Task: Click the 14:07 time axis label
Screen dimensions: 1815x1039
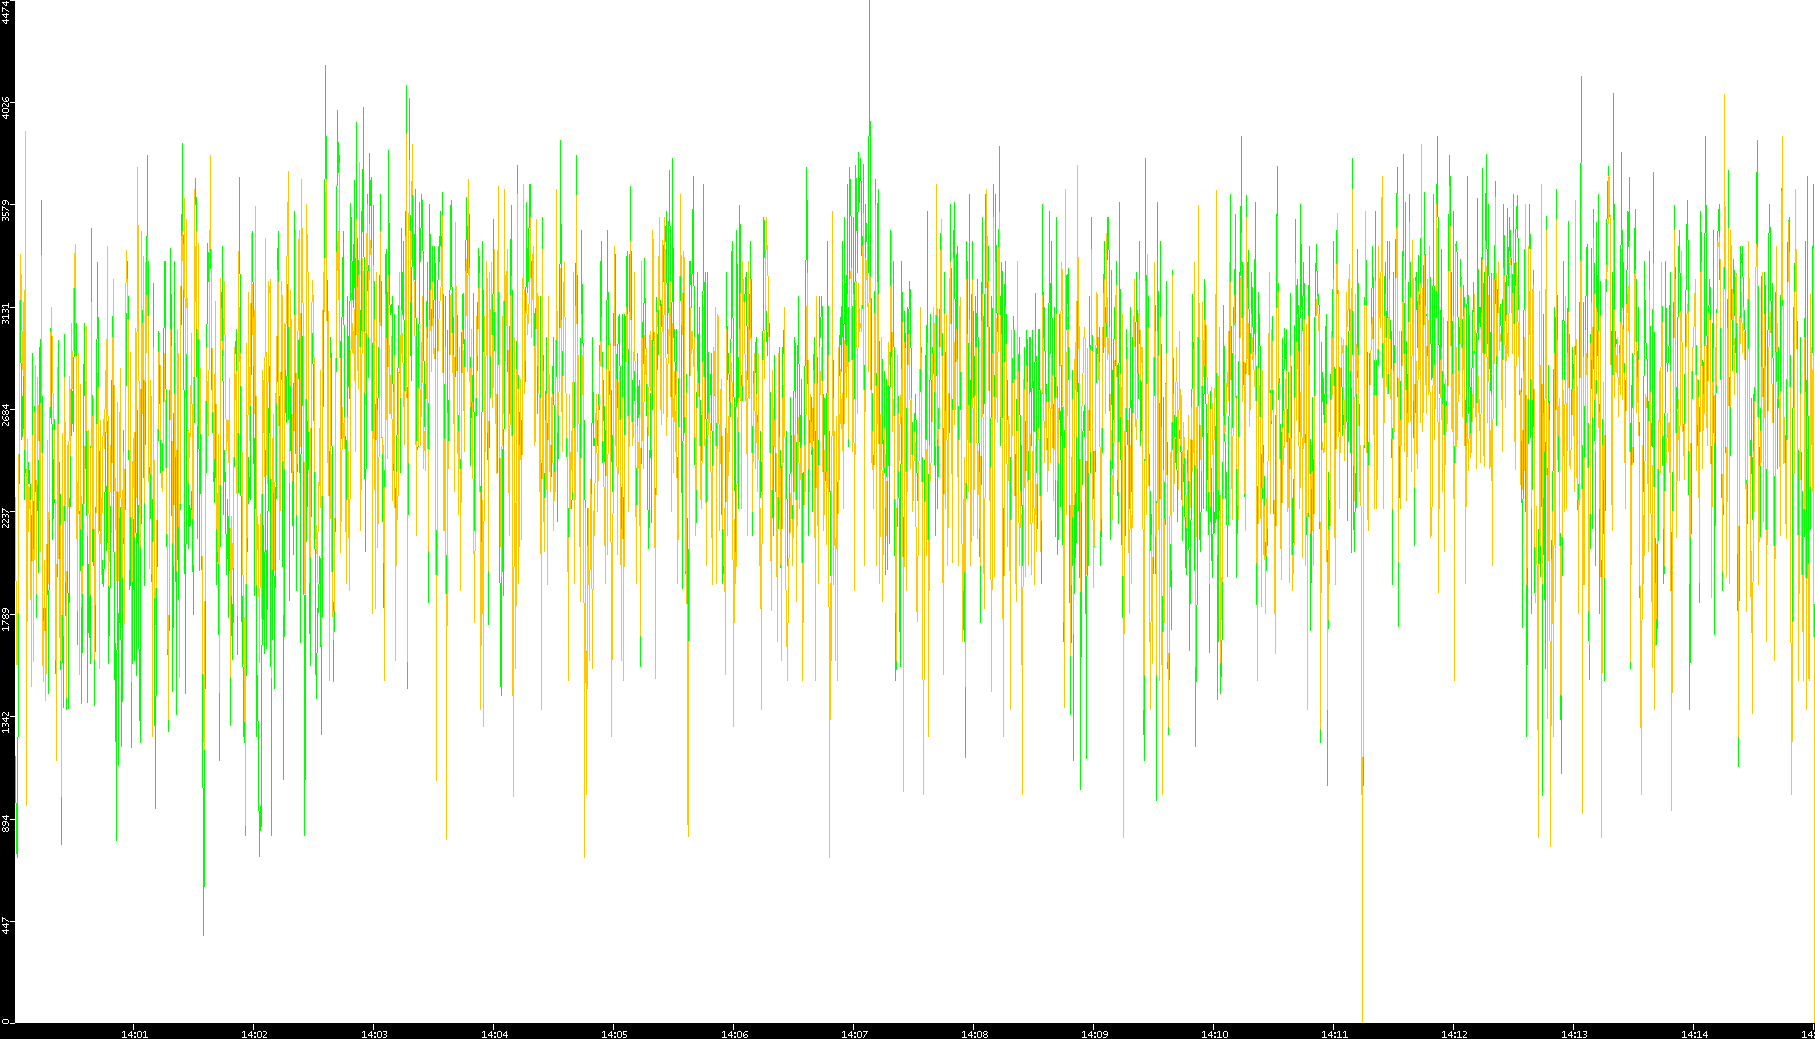Action: pyautogui.click(x=854, y=1033)
